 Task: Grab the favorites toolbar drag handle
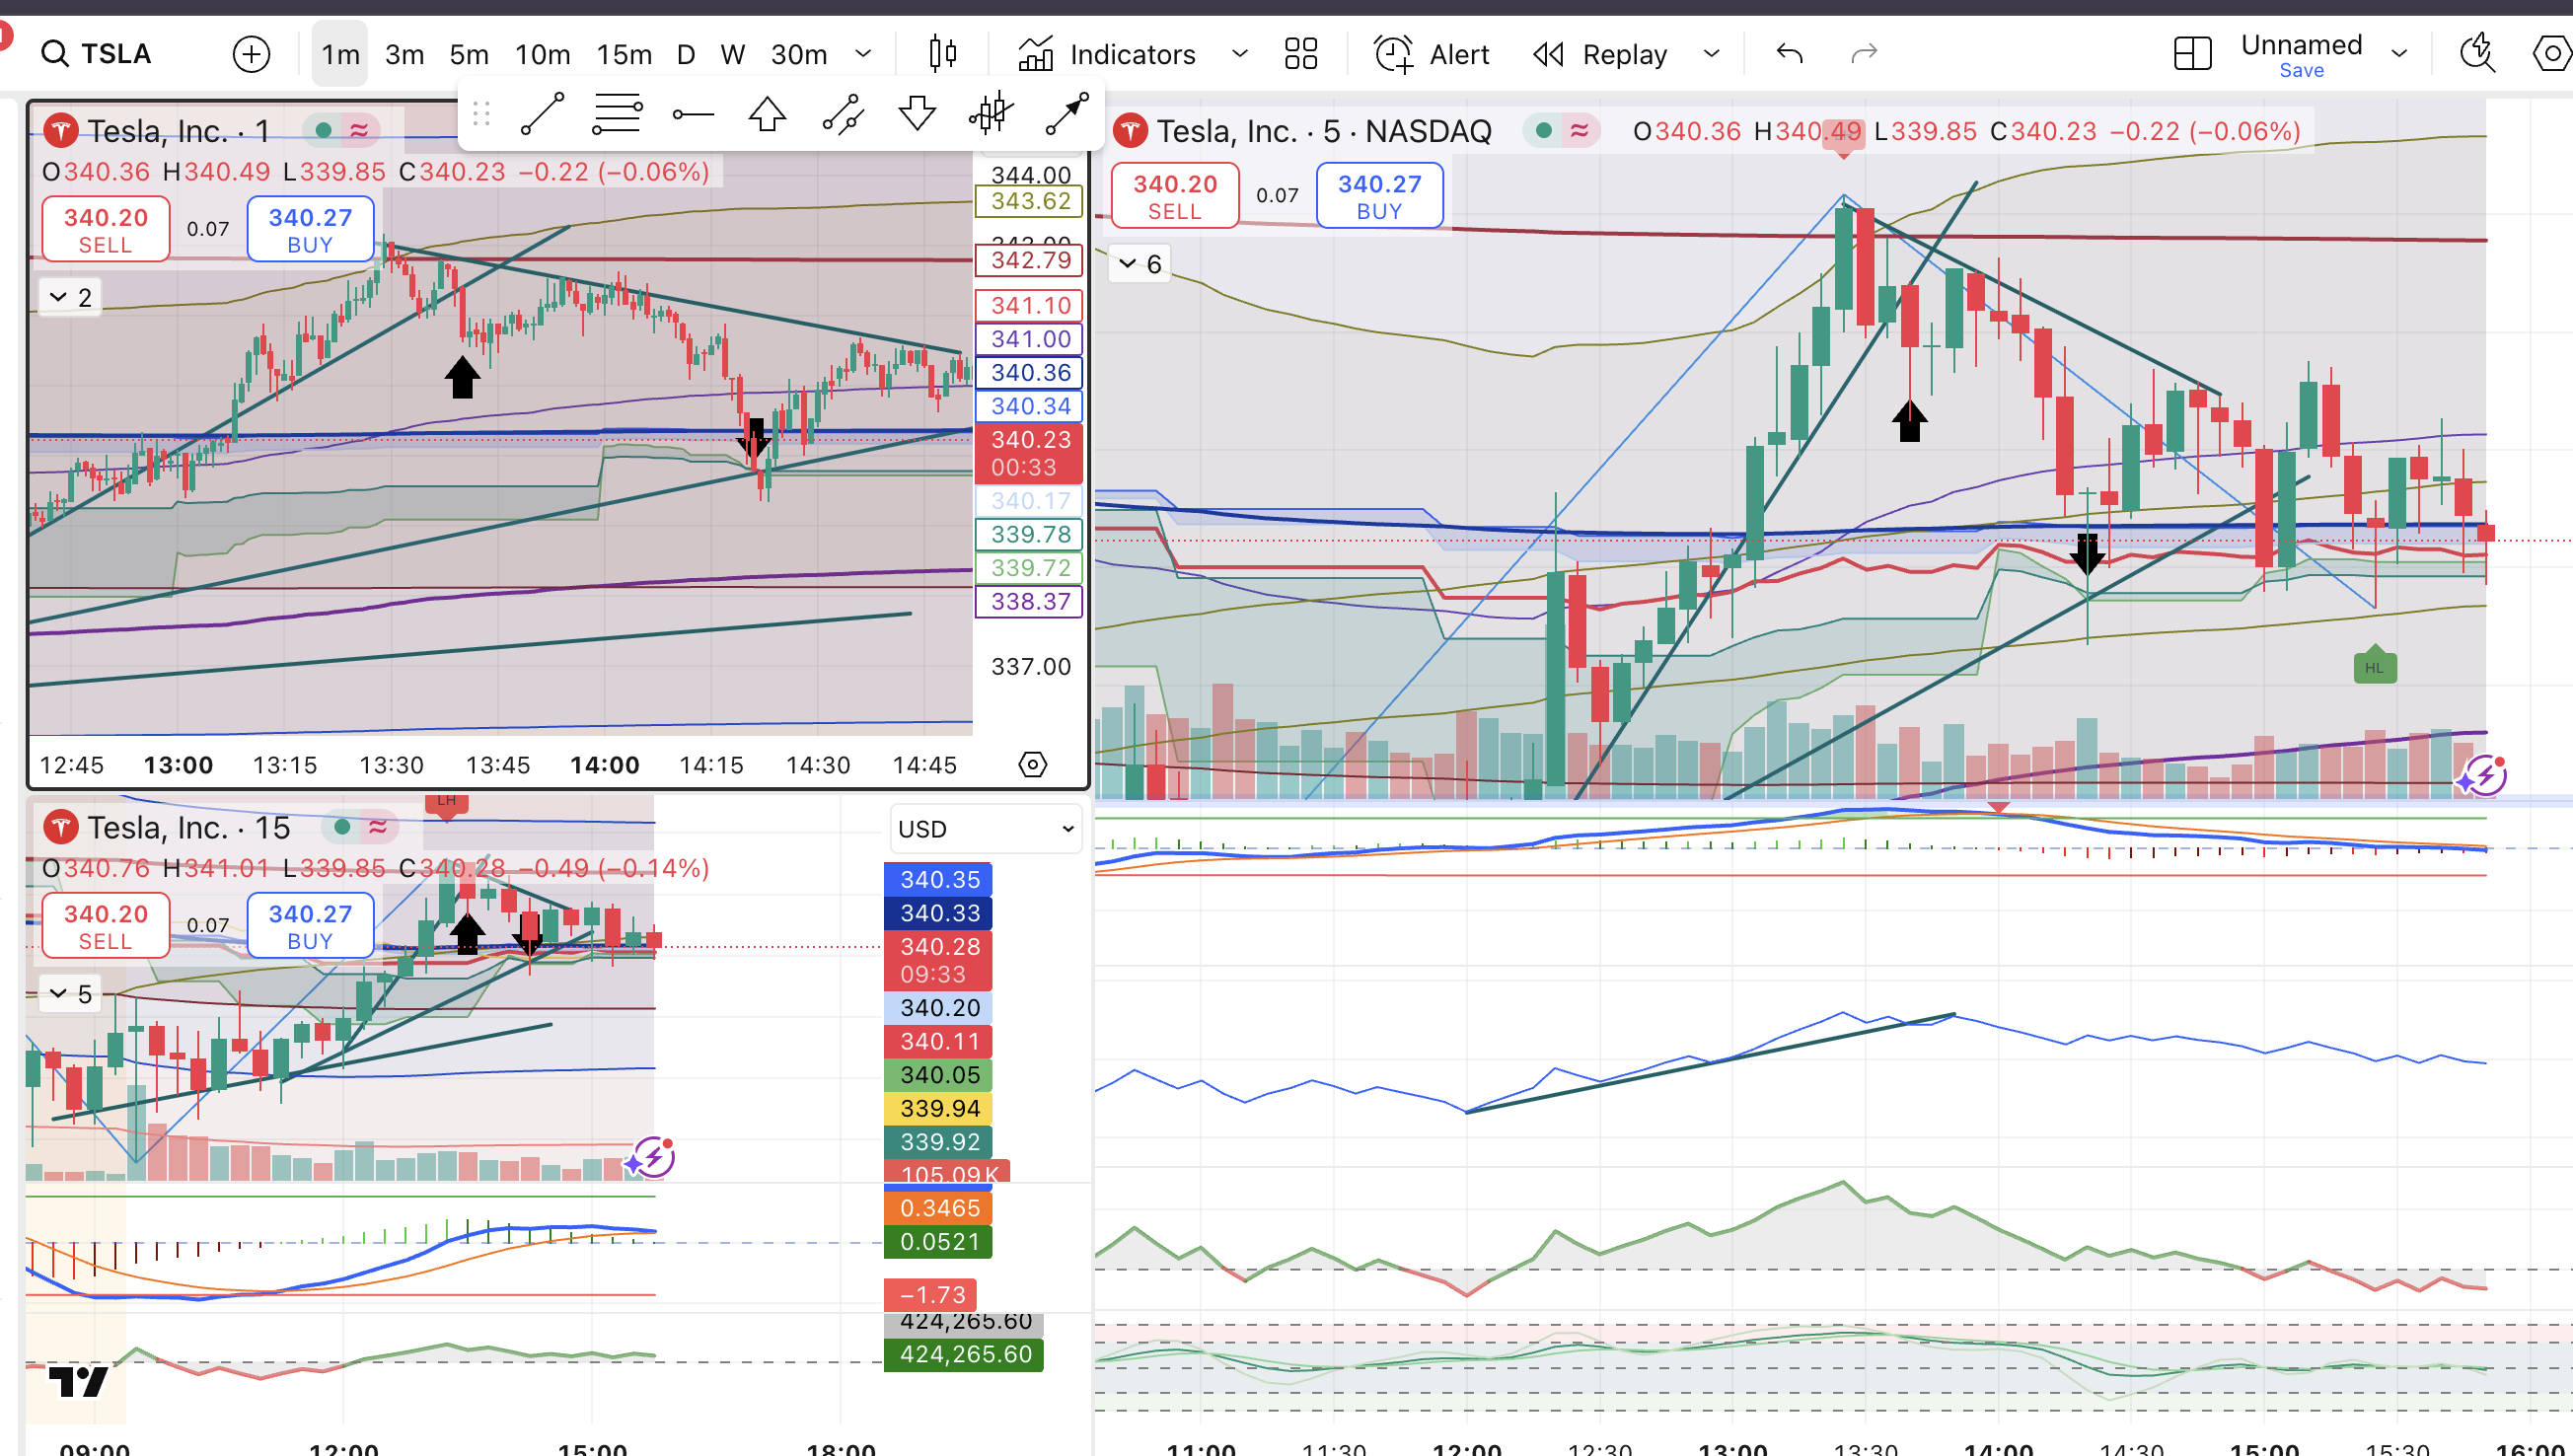pos(481,114)
